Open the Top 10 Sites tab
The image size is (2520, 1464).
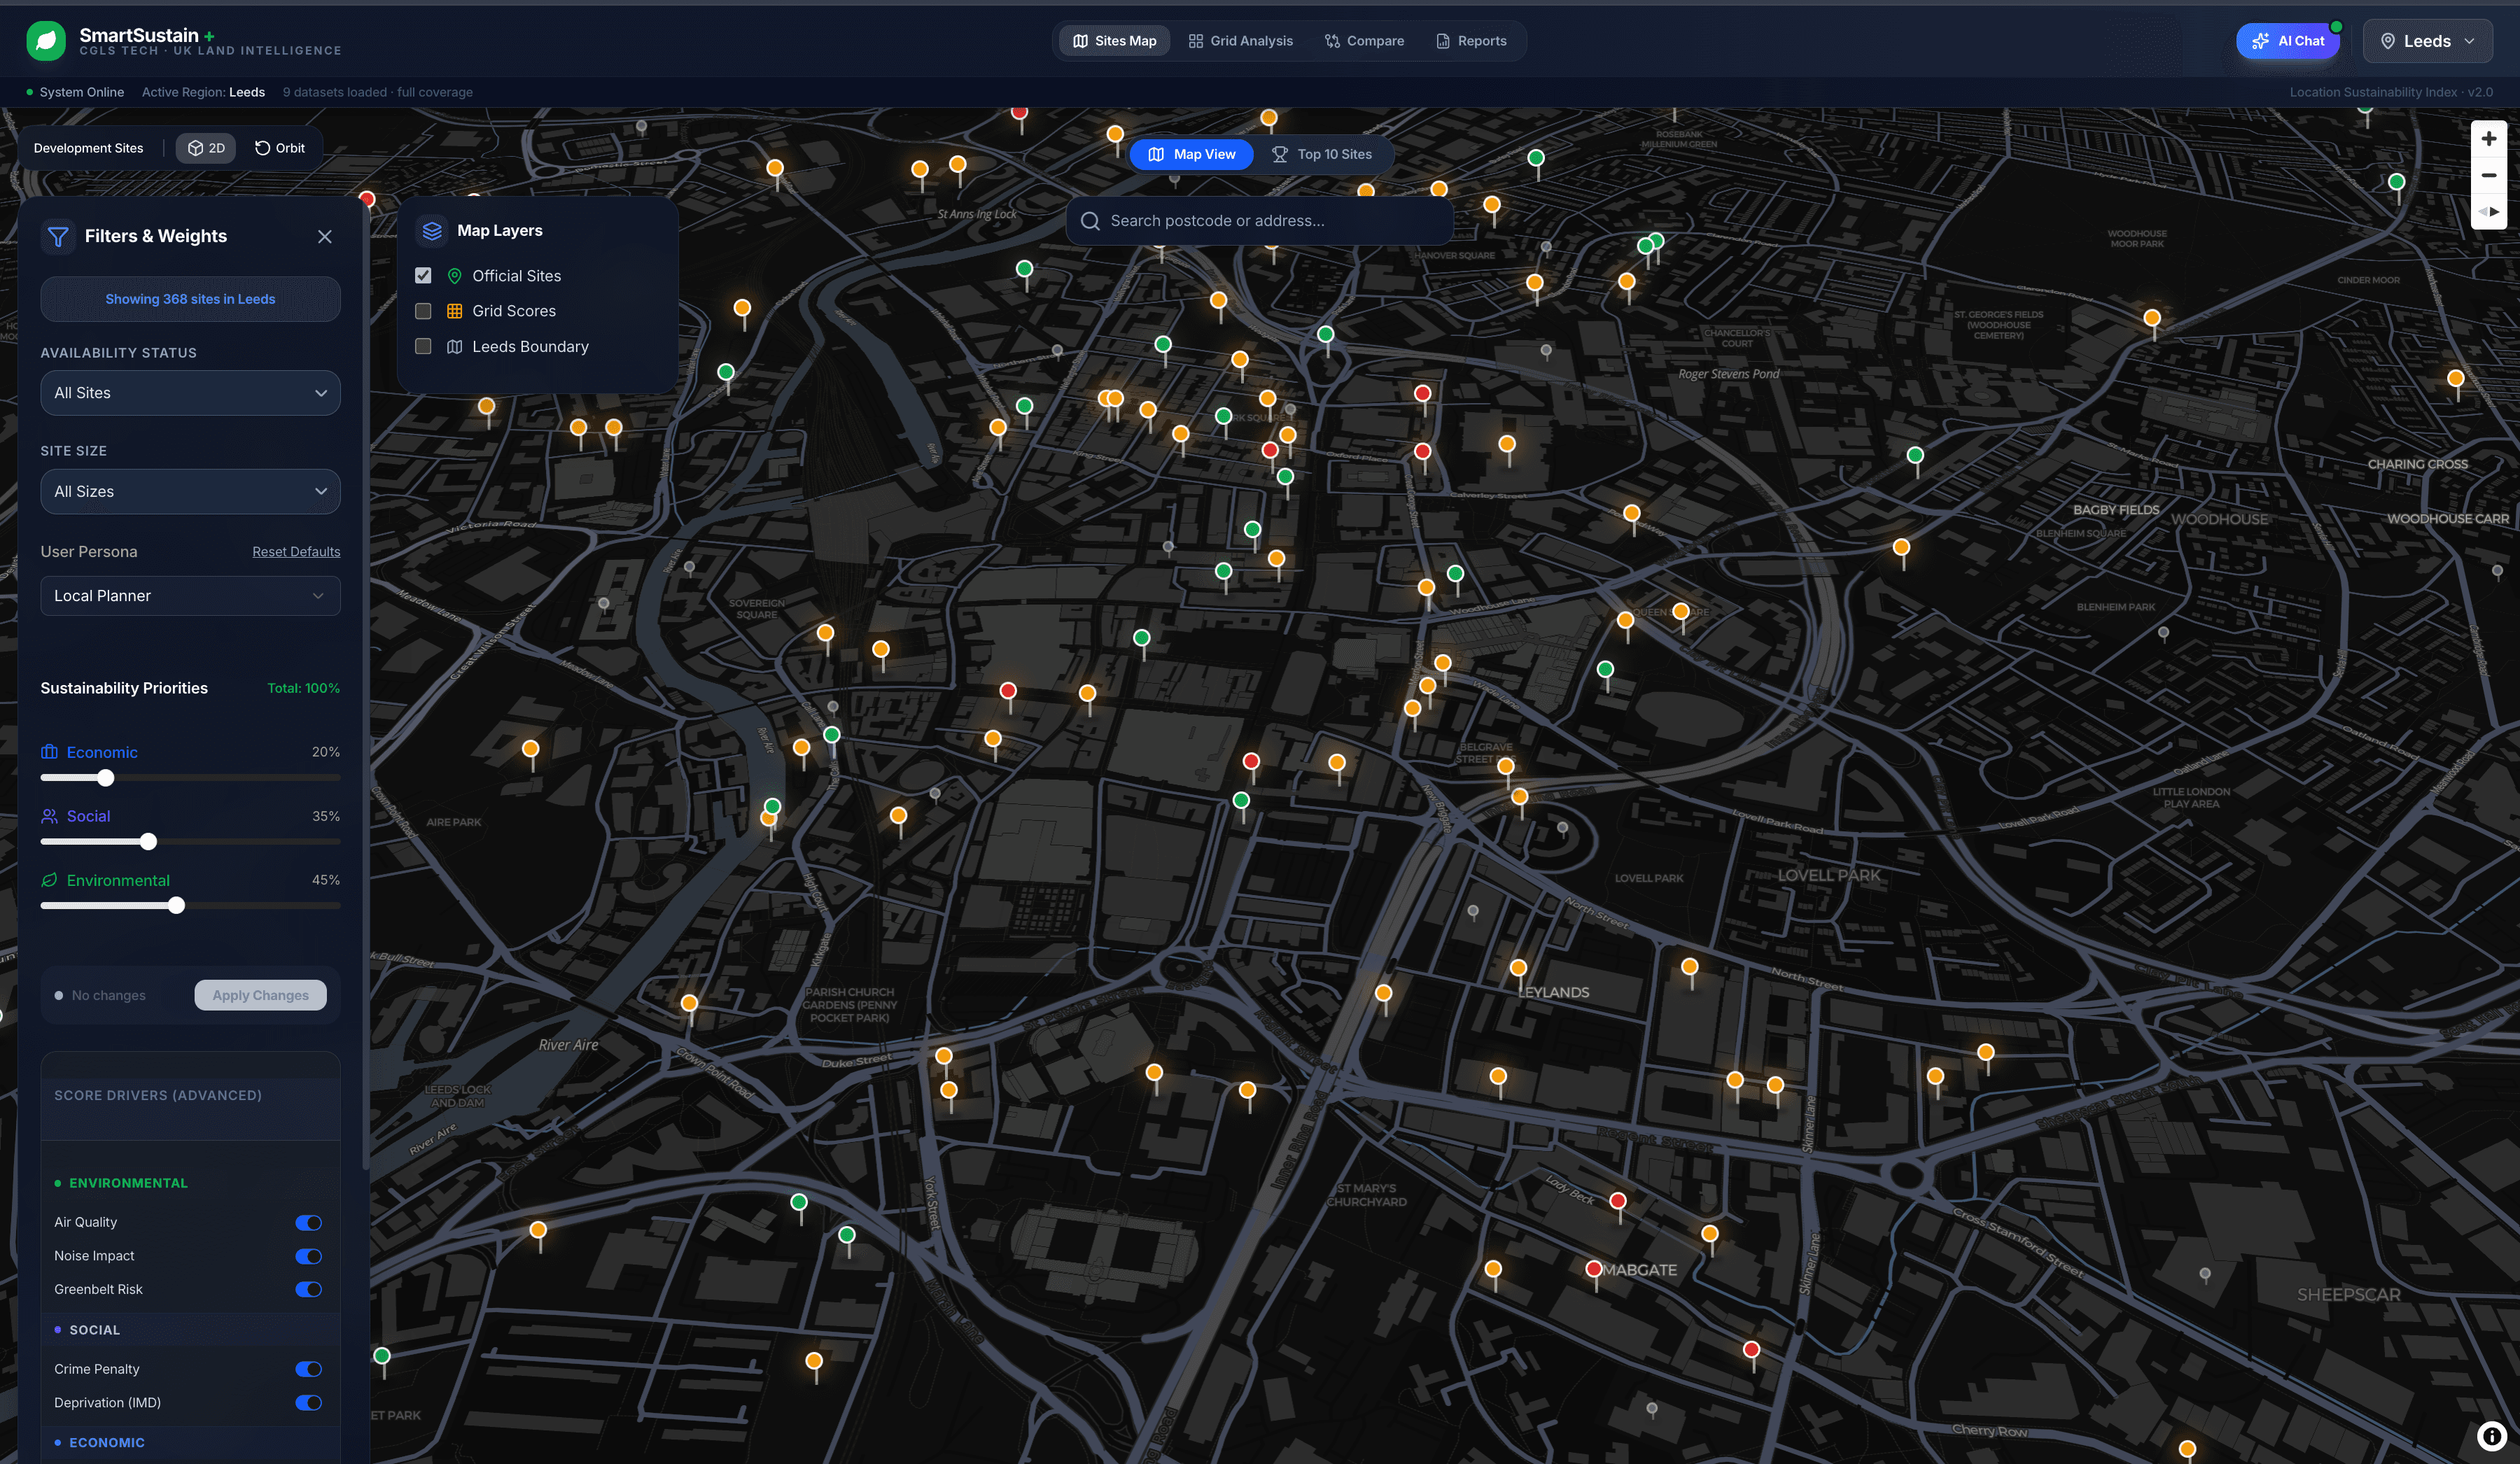(x=1321, y=154)
